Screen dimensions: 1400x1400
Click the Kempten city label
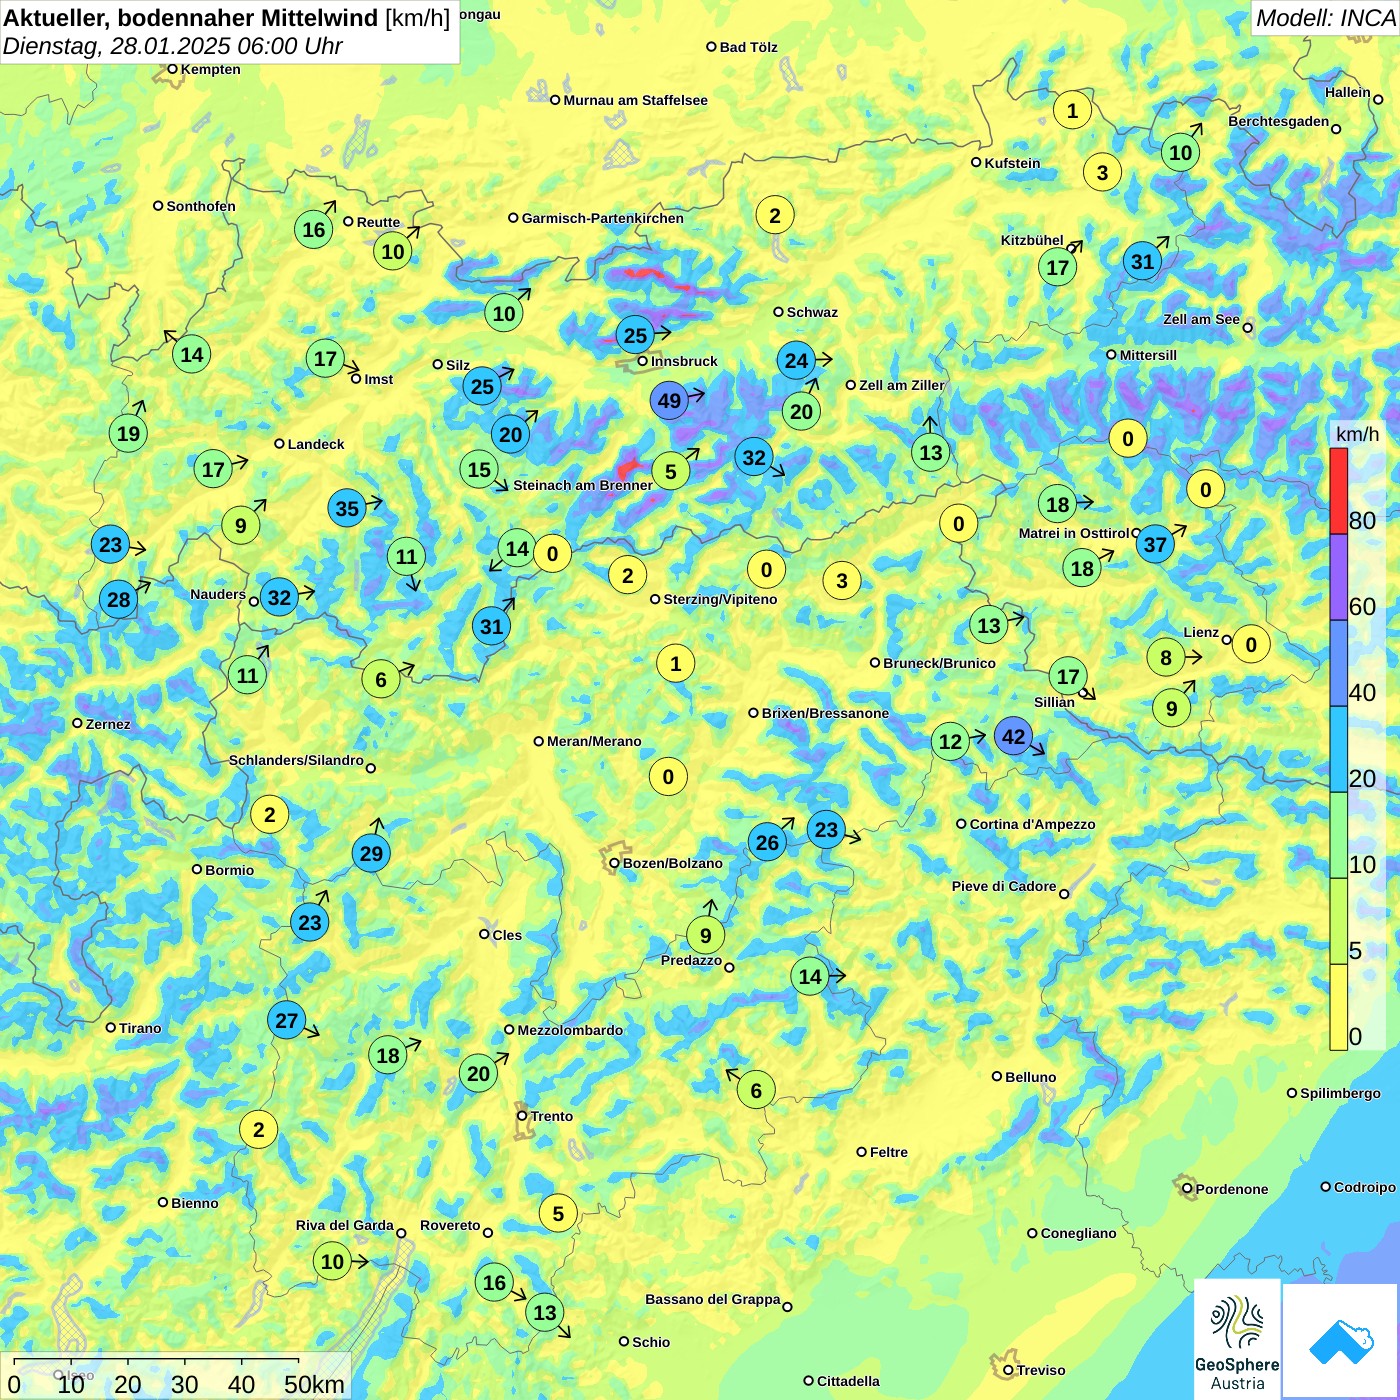pos(210,69)
